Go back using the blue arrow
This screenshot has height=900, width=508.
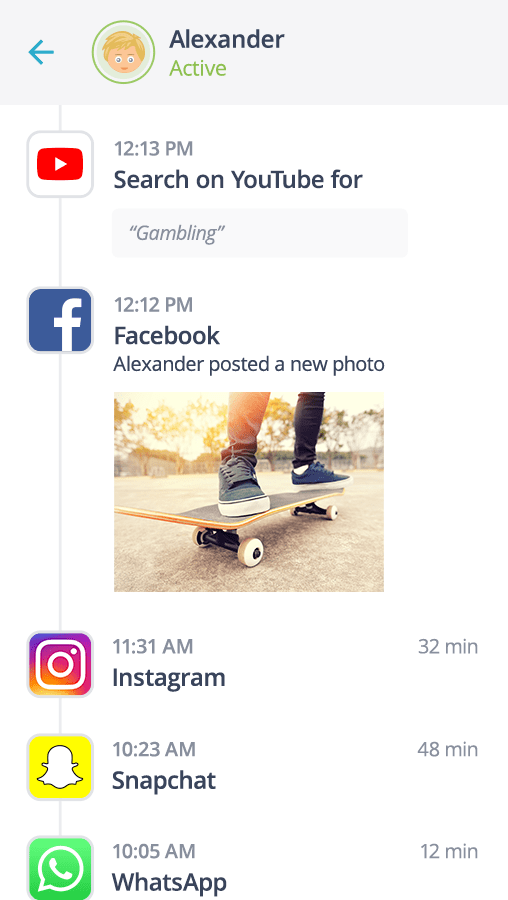41,52
